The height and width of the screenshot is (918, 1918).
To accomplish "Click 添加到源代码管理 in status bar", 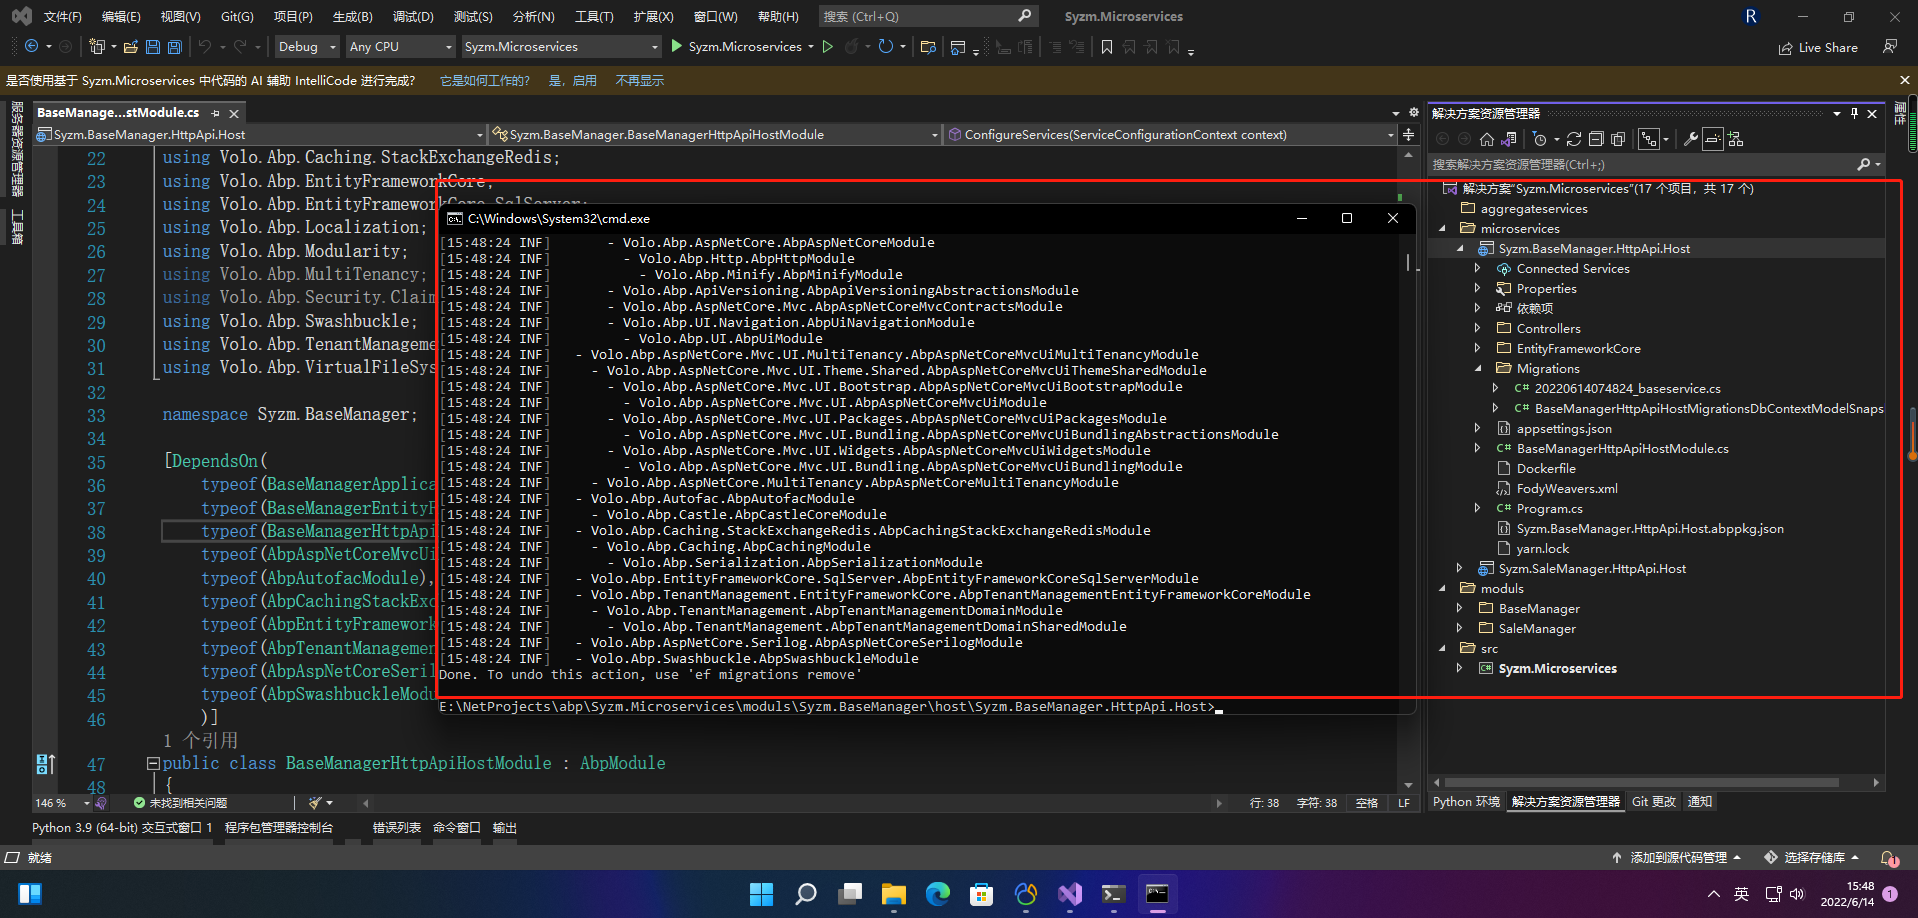I will coord(1677,858).
